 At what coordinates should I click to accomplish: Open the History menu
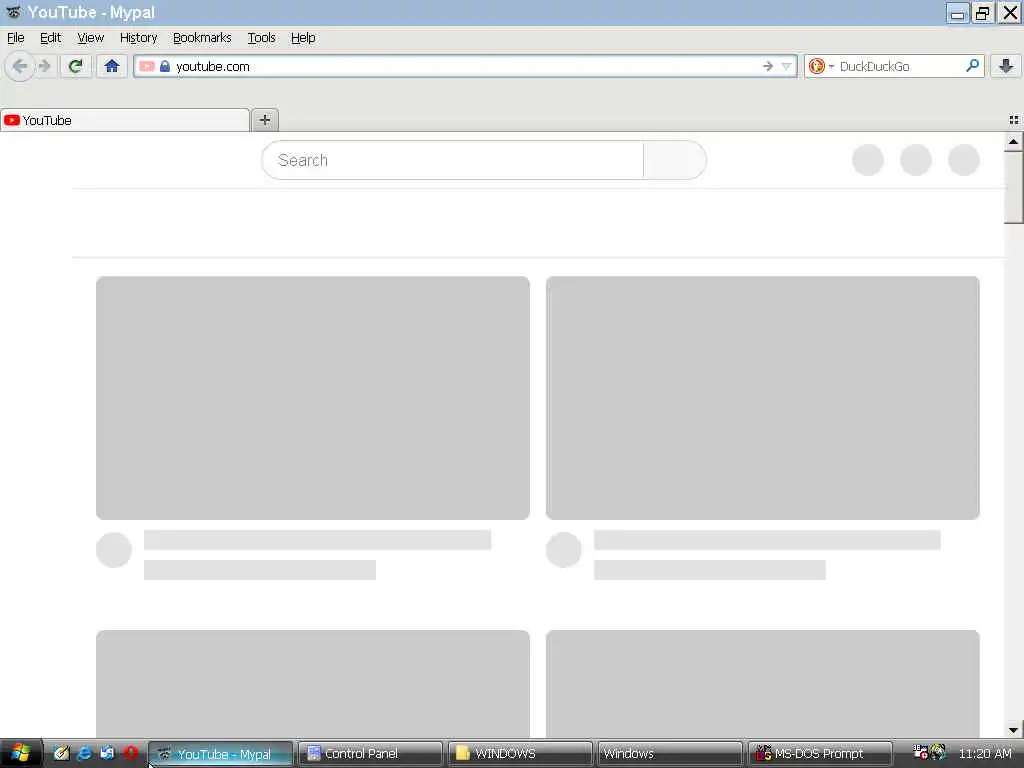[138, 38]
